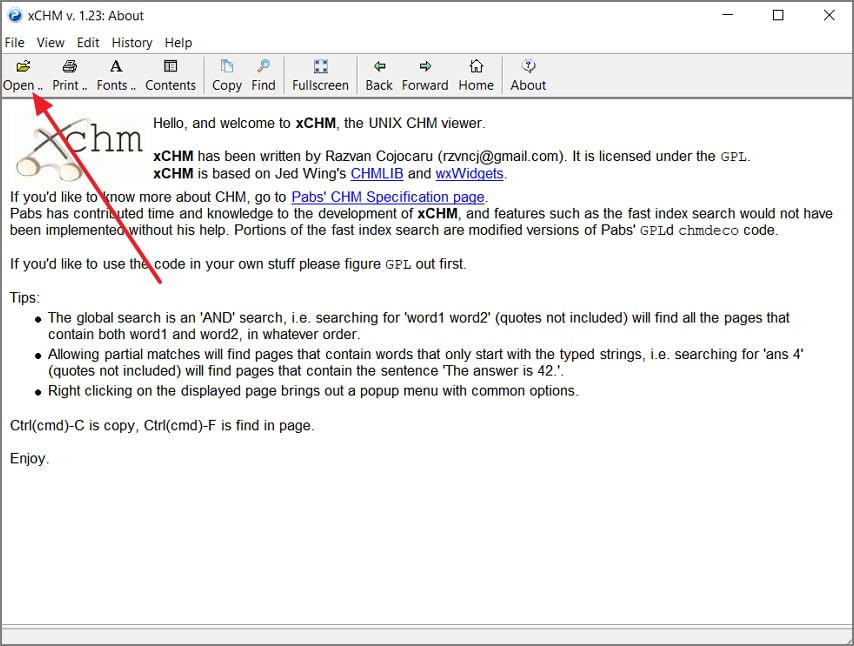Open Pabs' CHM Specification page link

(388, 197)
